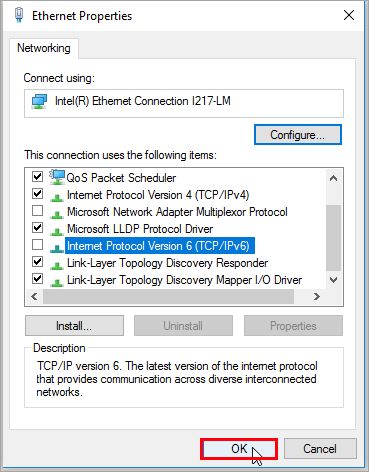Enable the Internet Protocol Version 6 checkbox
Screen dimensions: 369x472
(37, 245)
